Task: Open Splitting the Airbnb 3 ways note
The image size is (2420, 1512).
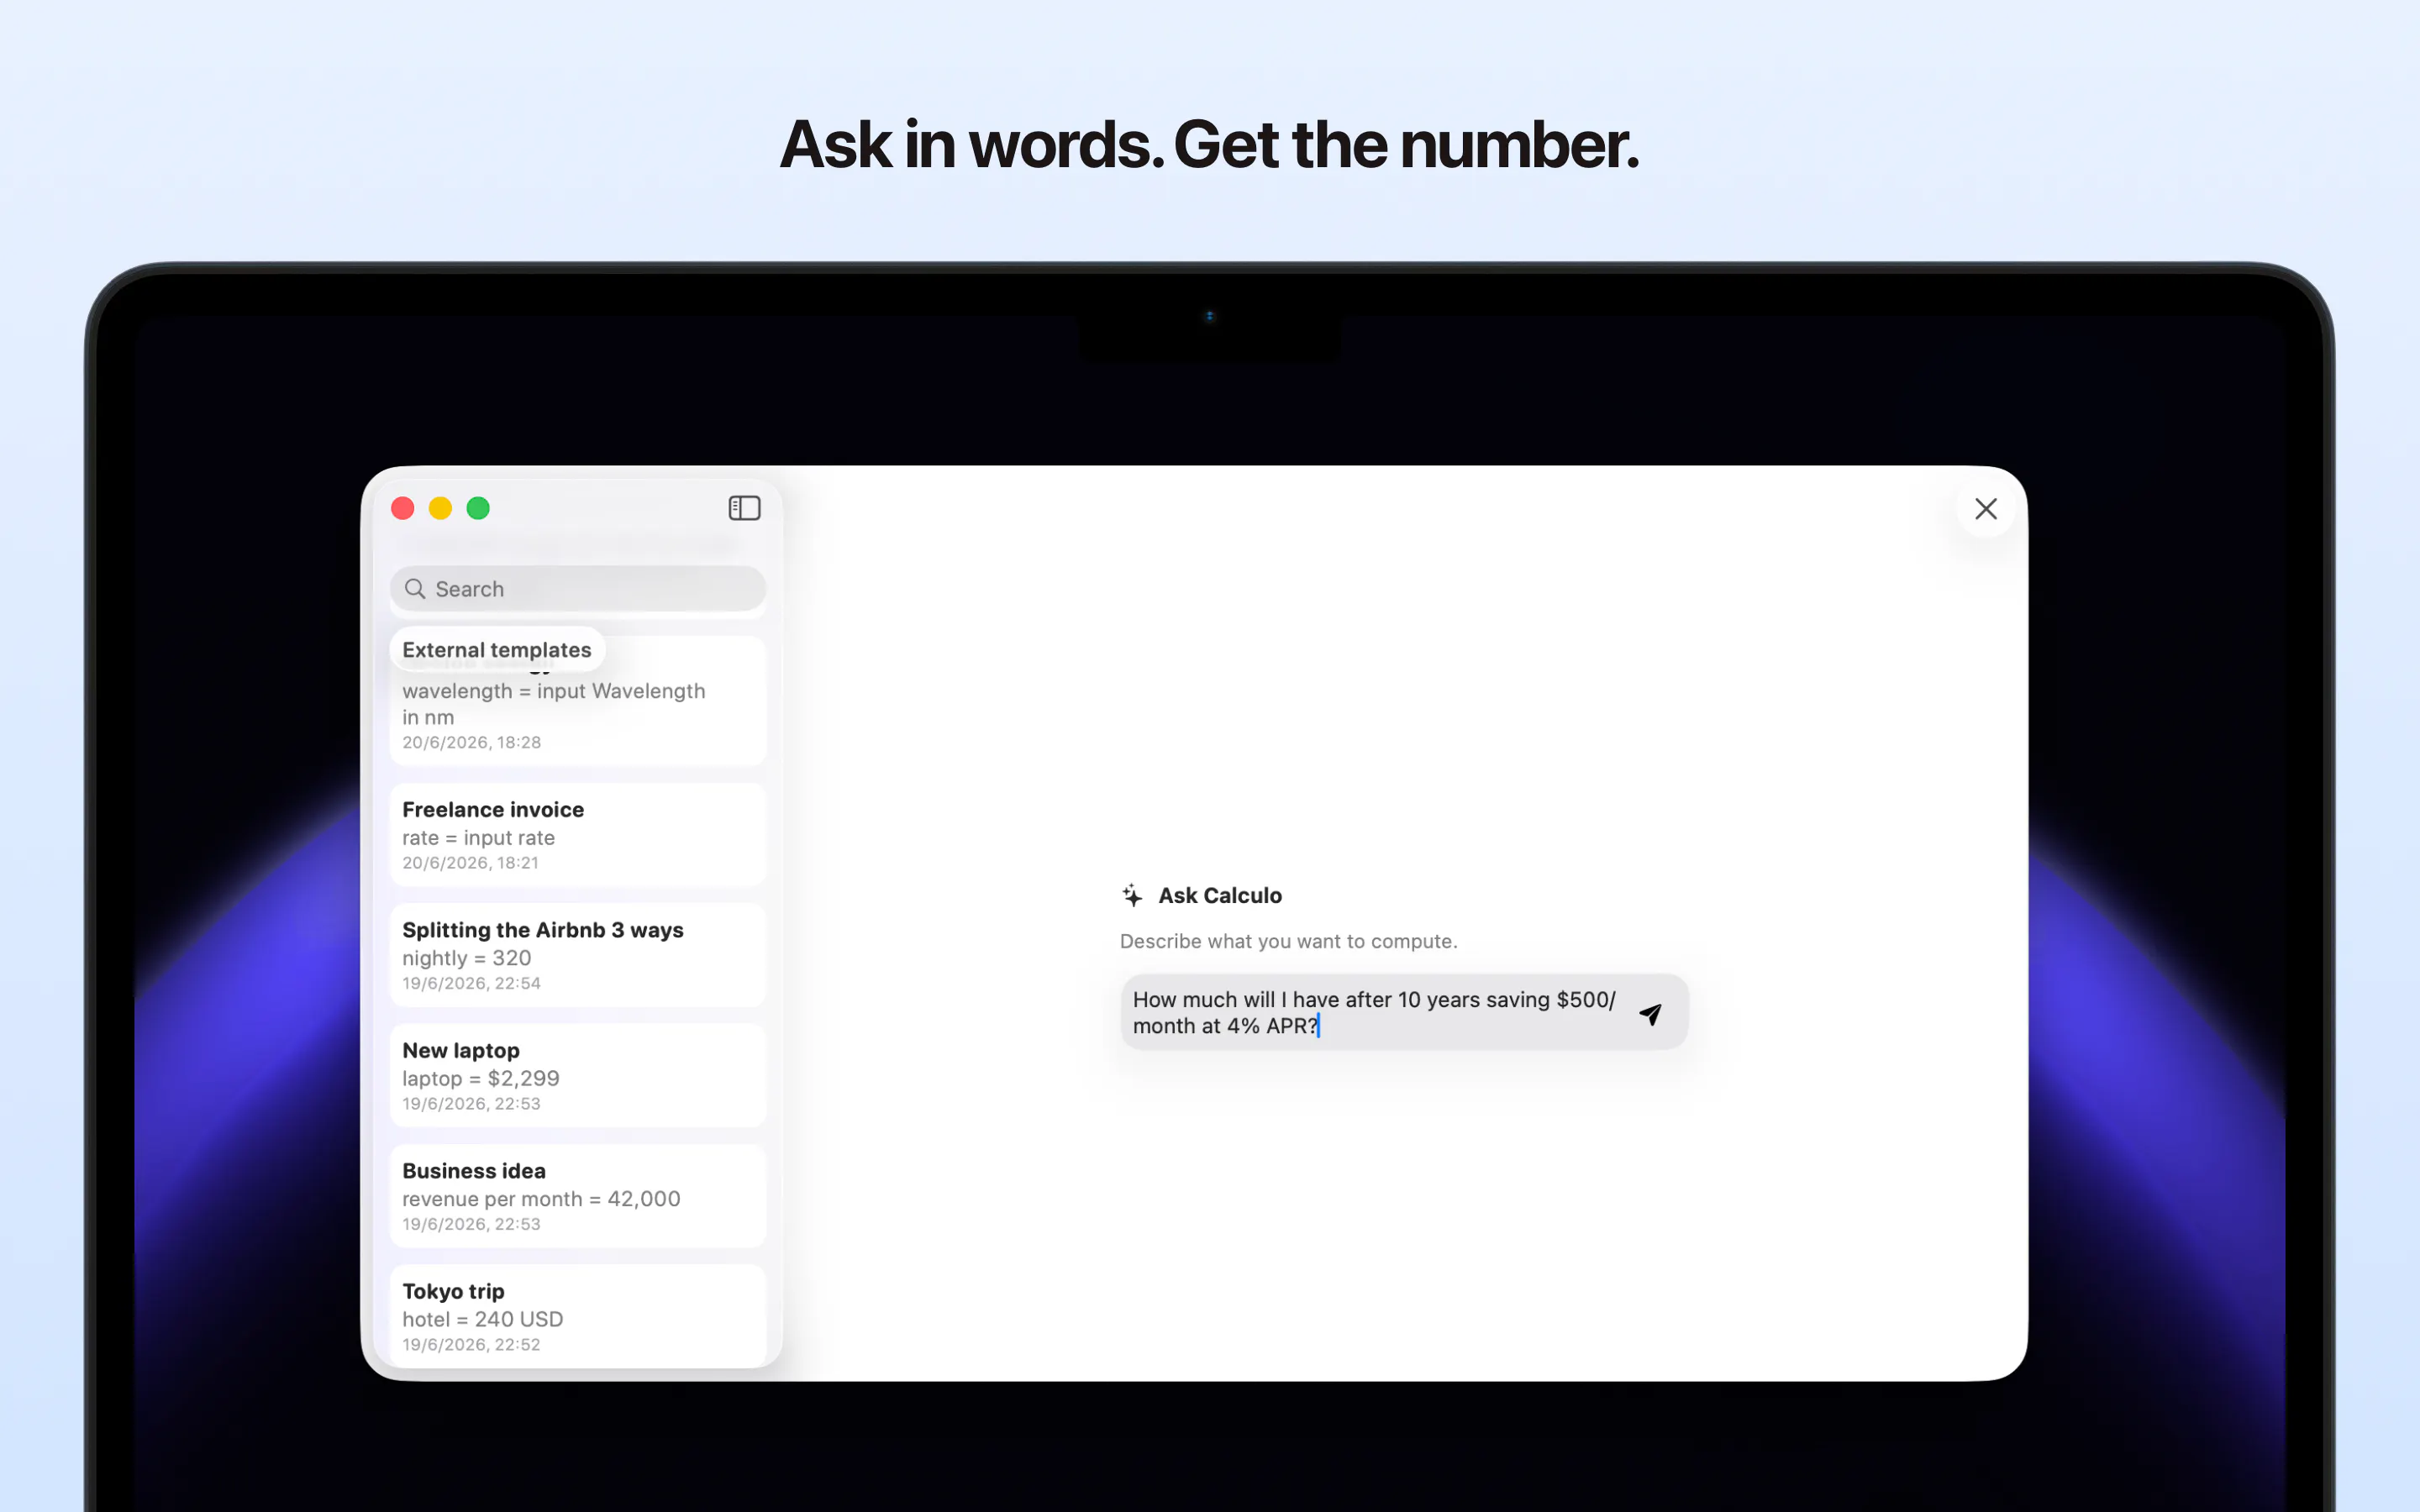Action: [x=578, y=955]
